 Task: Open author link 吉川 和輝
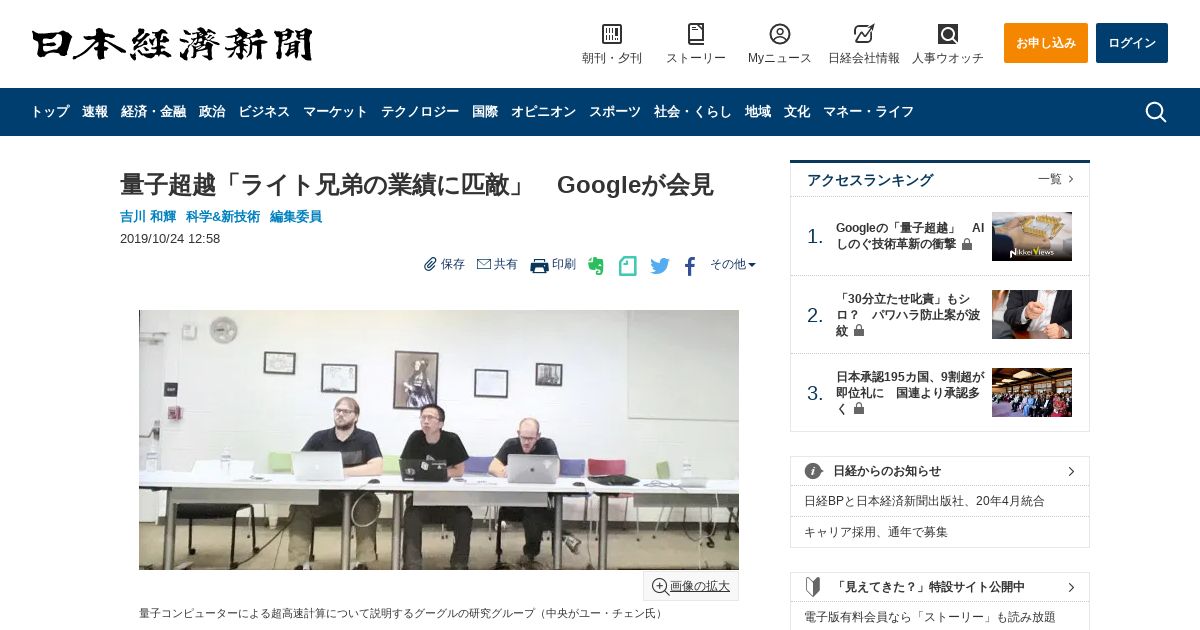pos(148,217)
